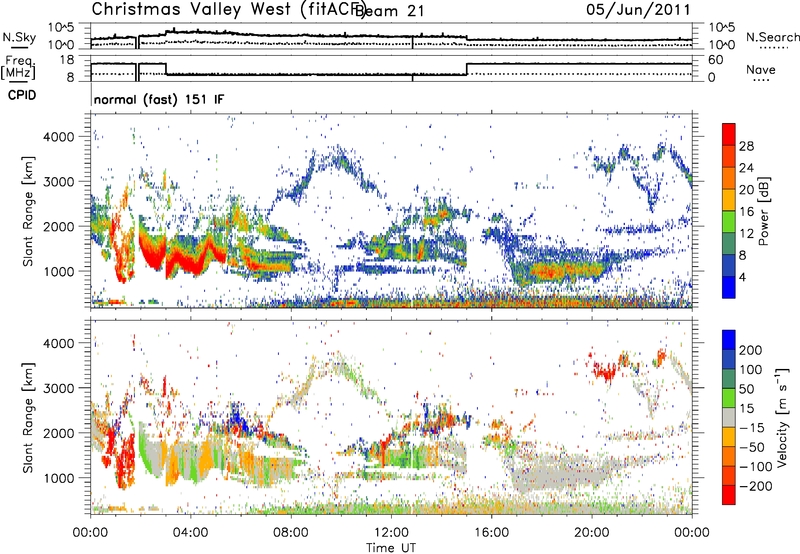
Task: Click the 'N.Sky' legend label
Action: [19, 37]
